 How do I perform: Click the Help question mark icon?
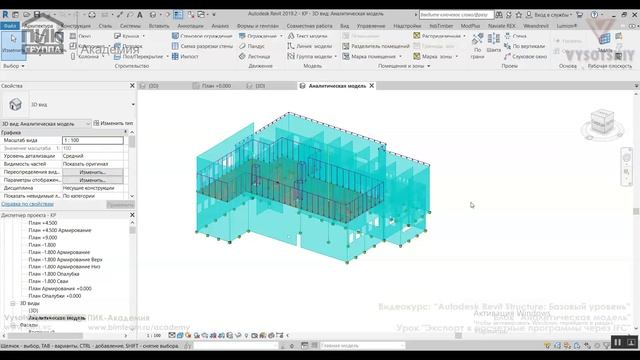(594, 15)
